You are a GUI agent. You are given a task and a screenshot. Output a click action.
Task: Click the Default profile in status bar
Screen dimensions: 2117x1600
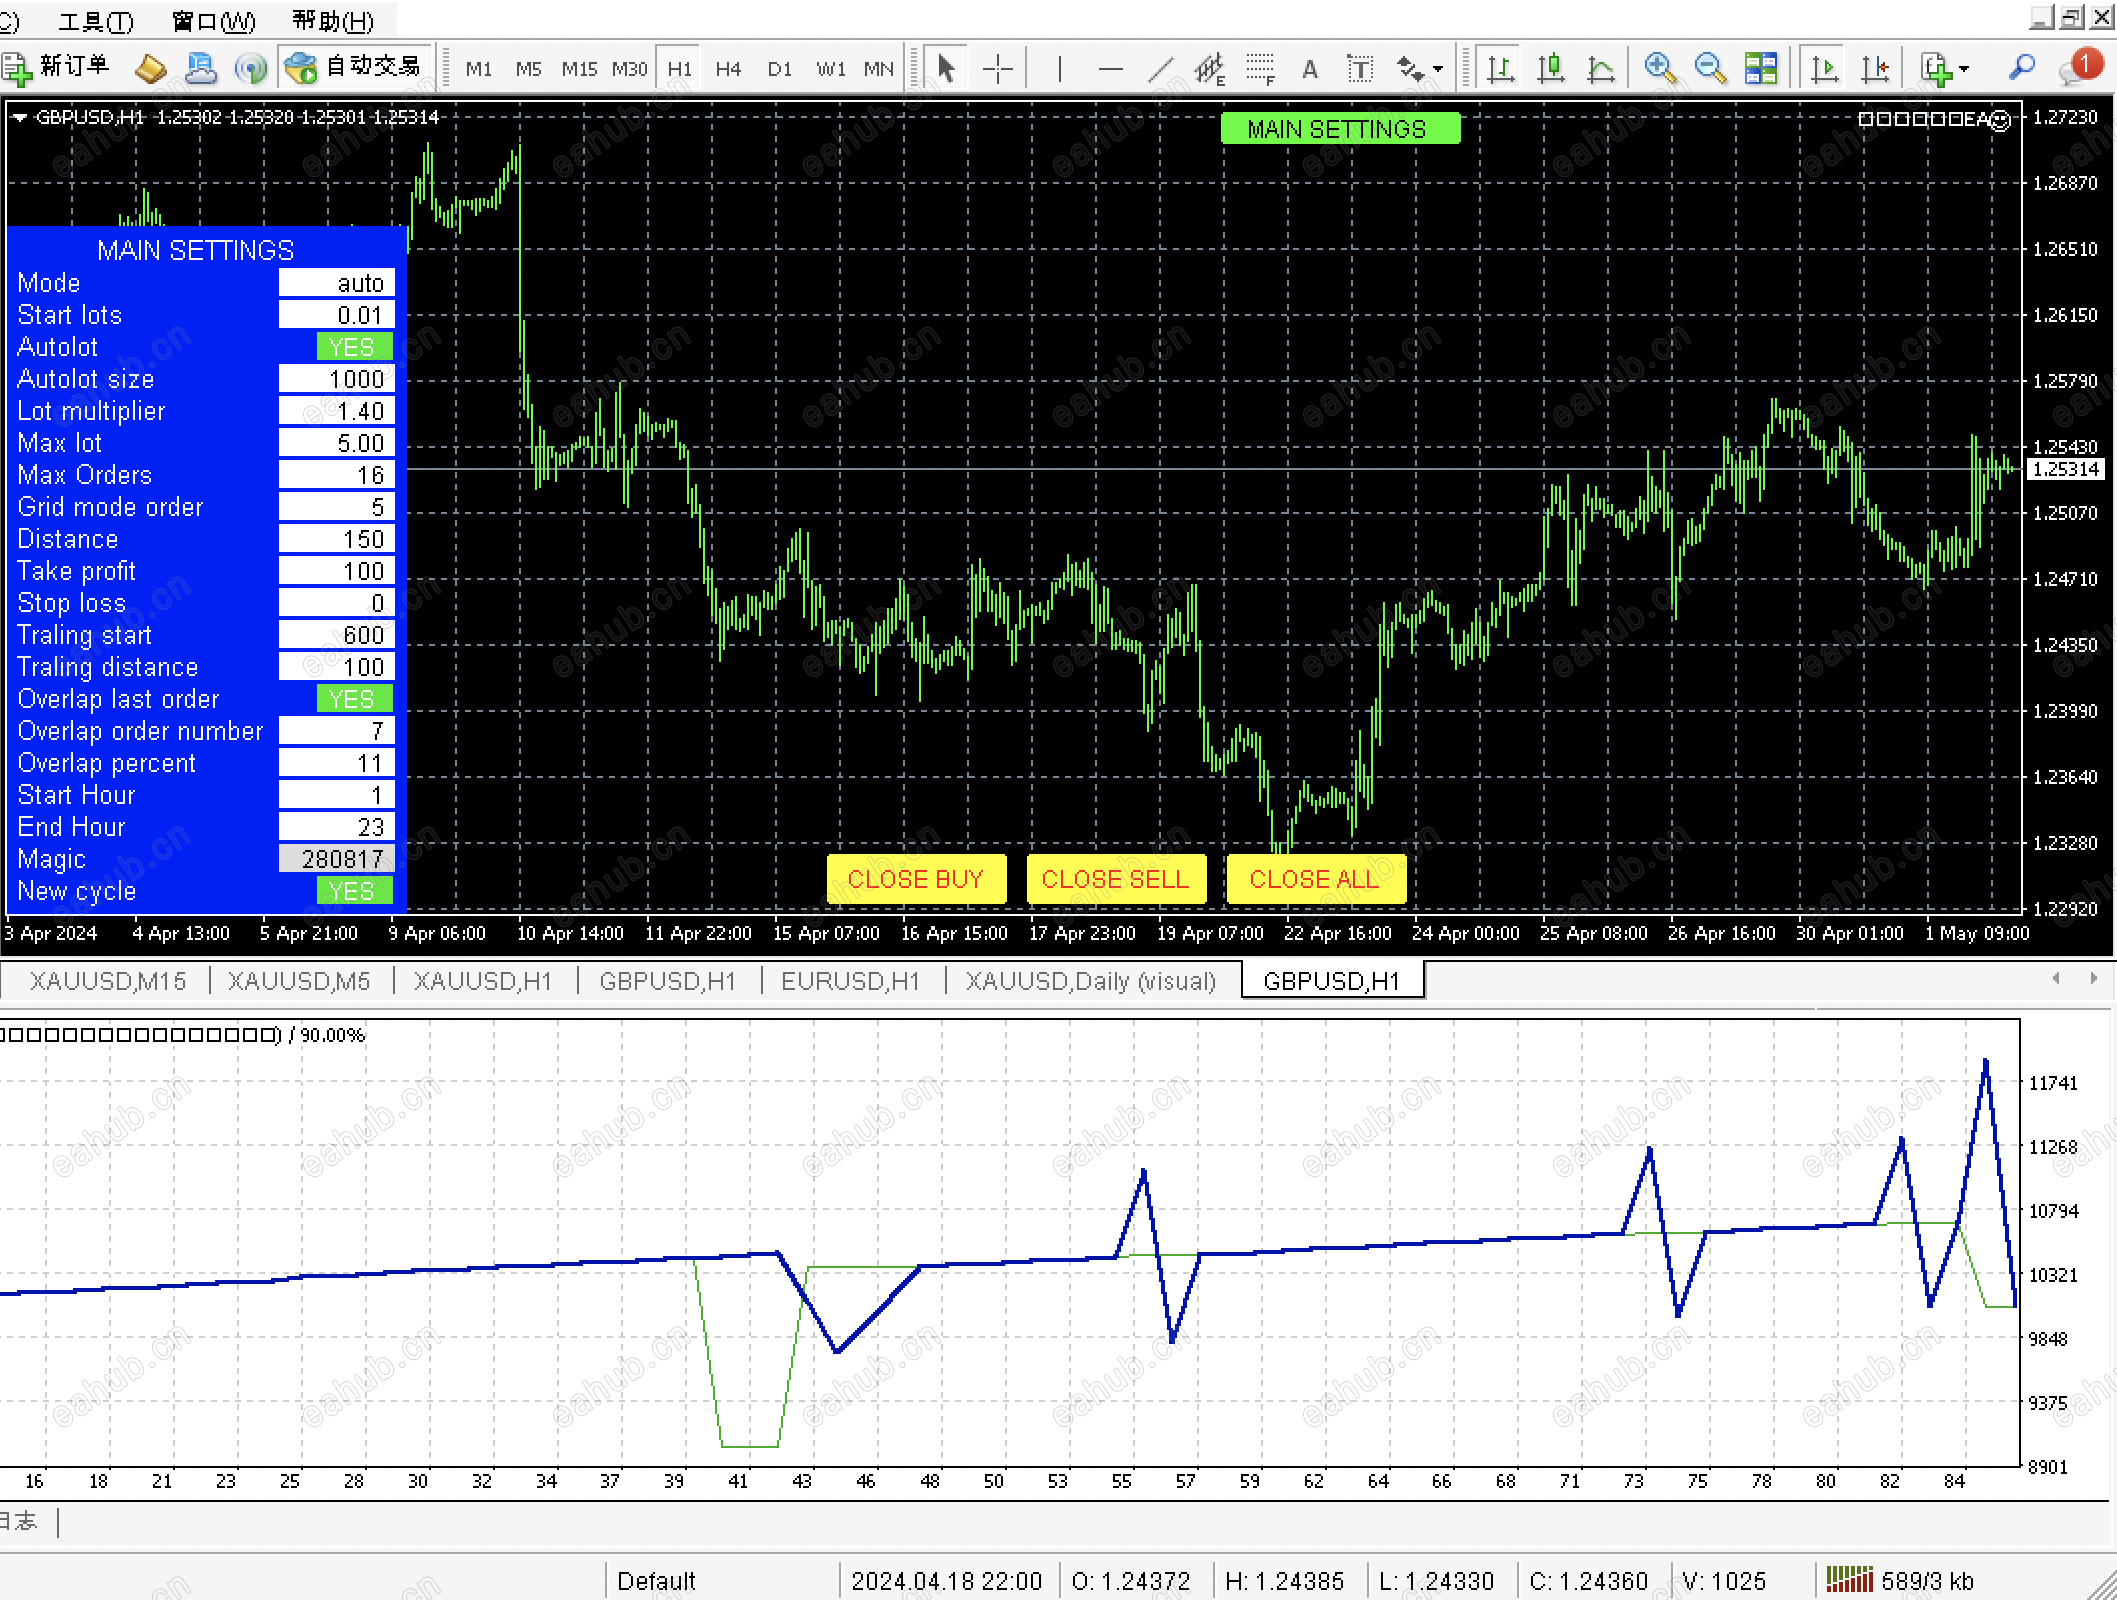tap(656, 1581)
